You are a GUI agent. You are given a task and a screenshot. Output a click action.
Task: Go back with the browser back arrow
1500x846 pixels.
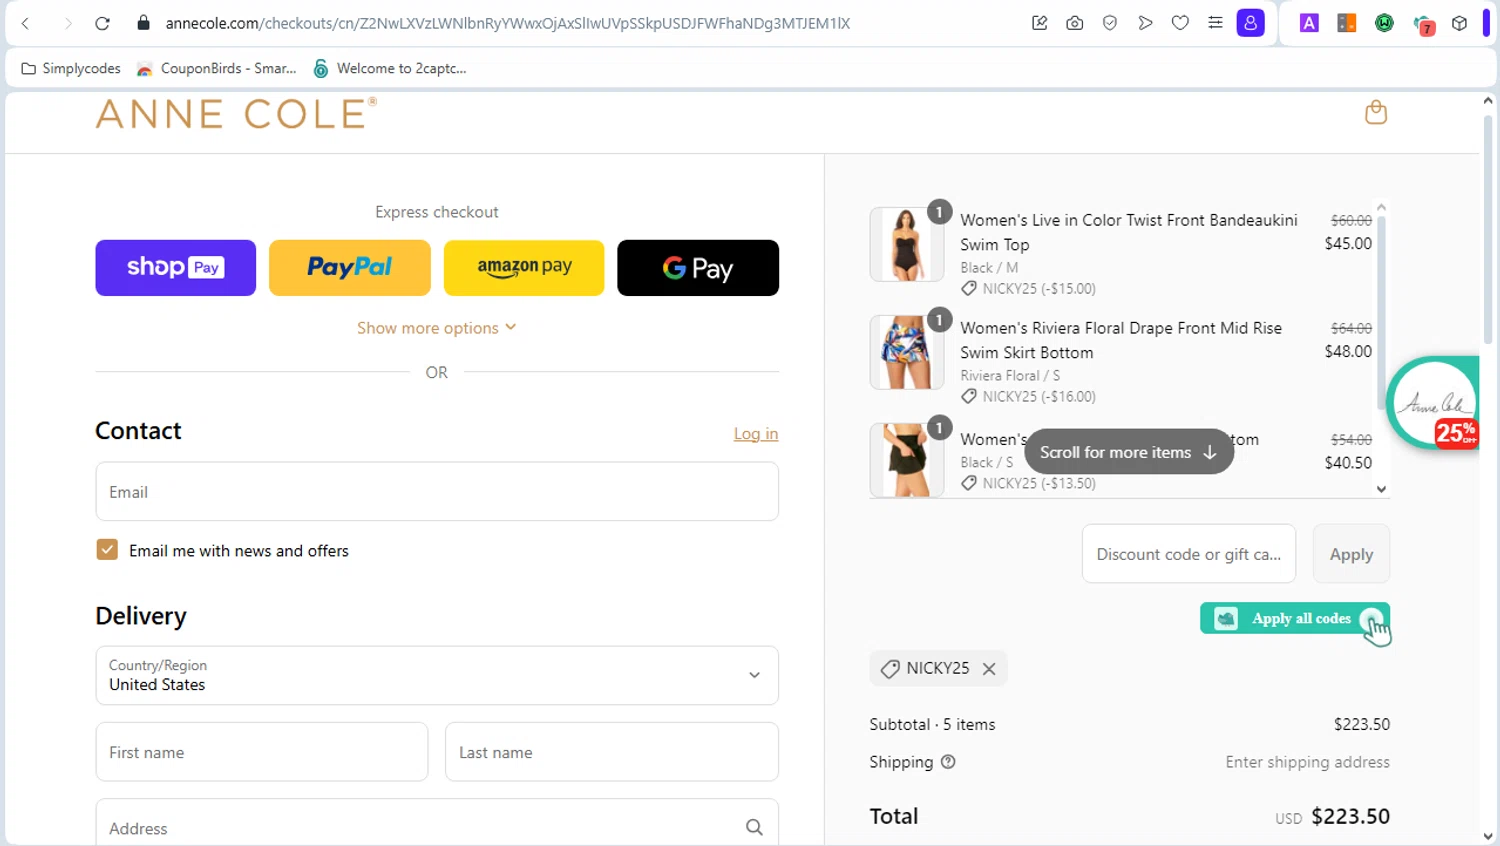click(26, 23)
